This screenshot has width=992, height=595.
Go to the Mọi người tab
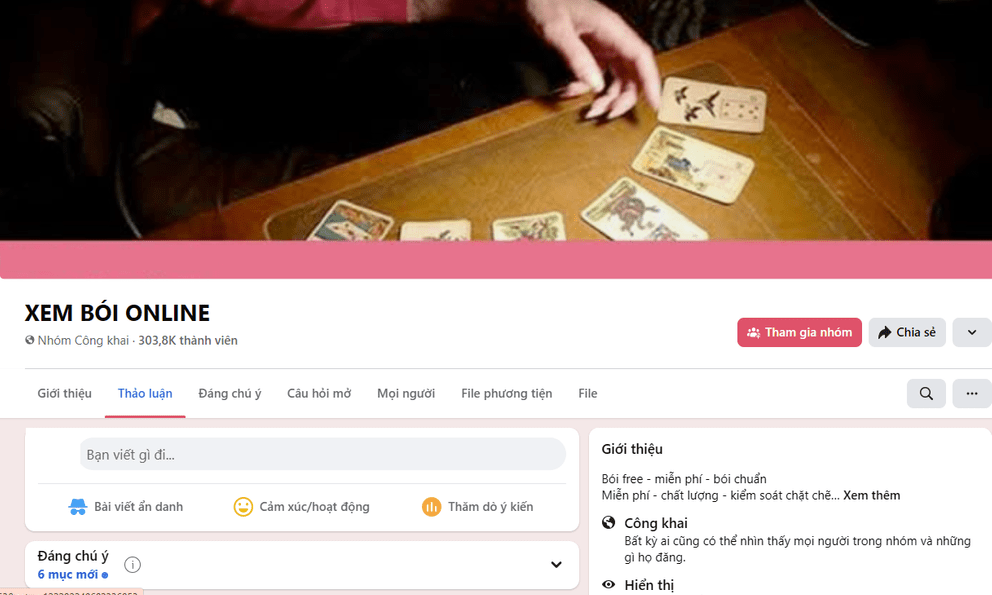(406, 394)
